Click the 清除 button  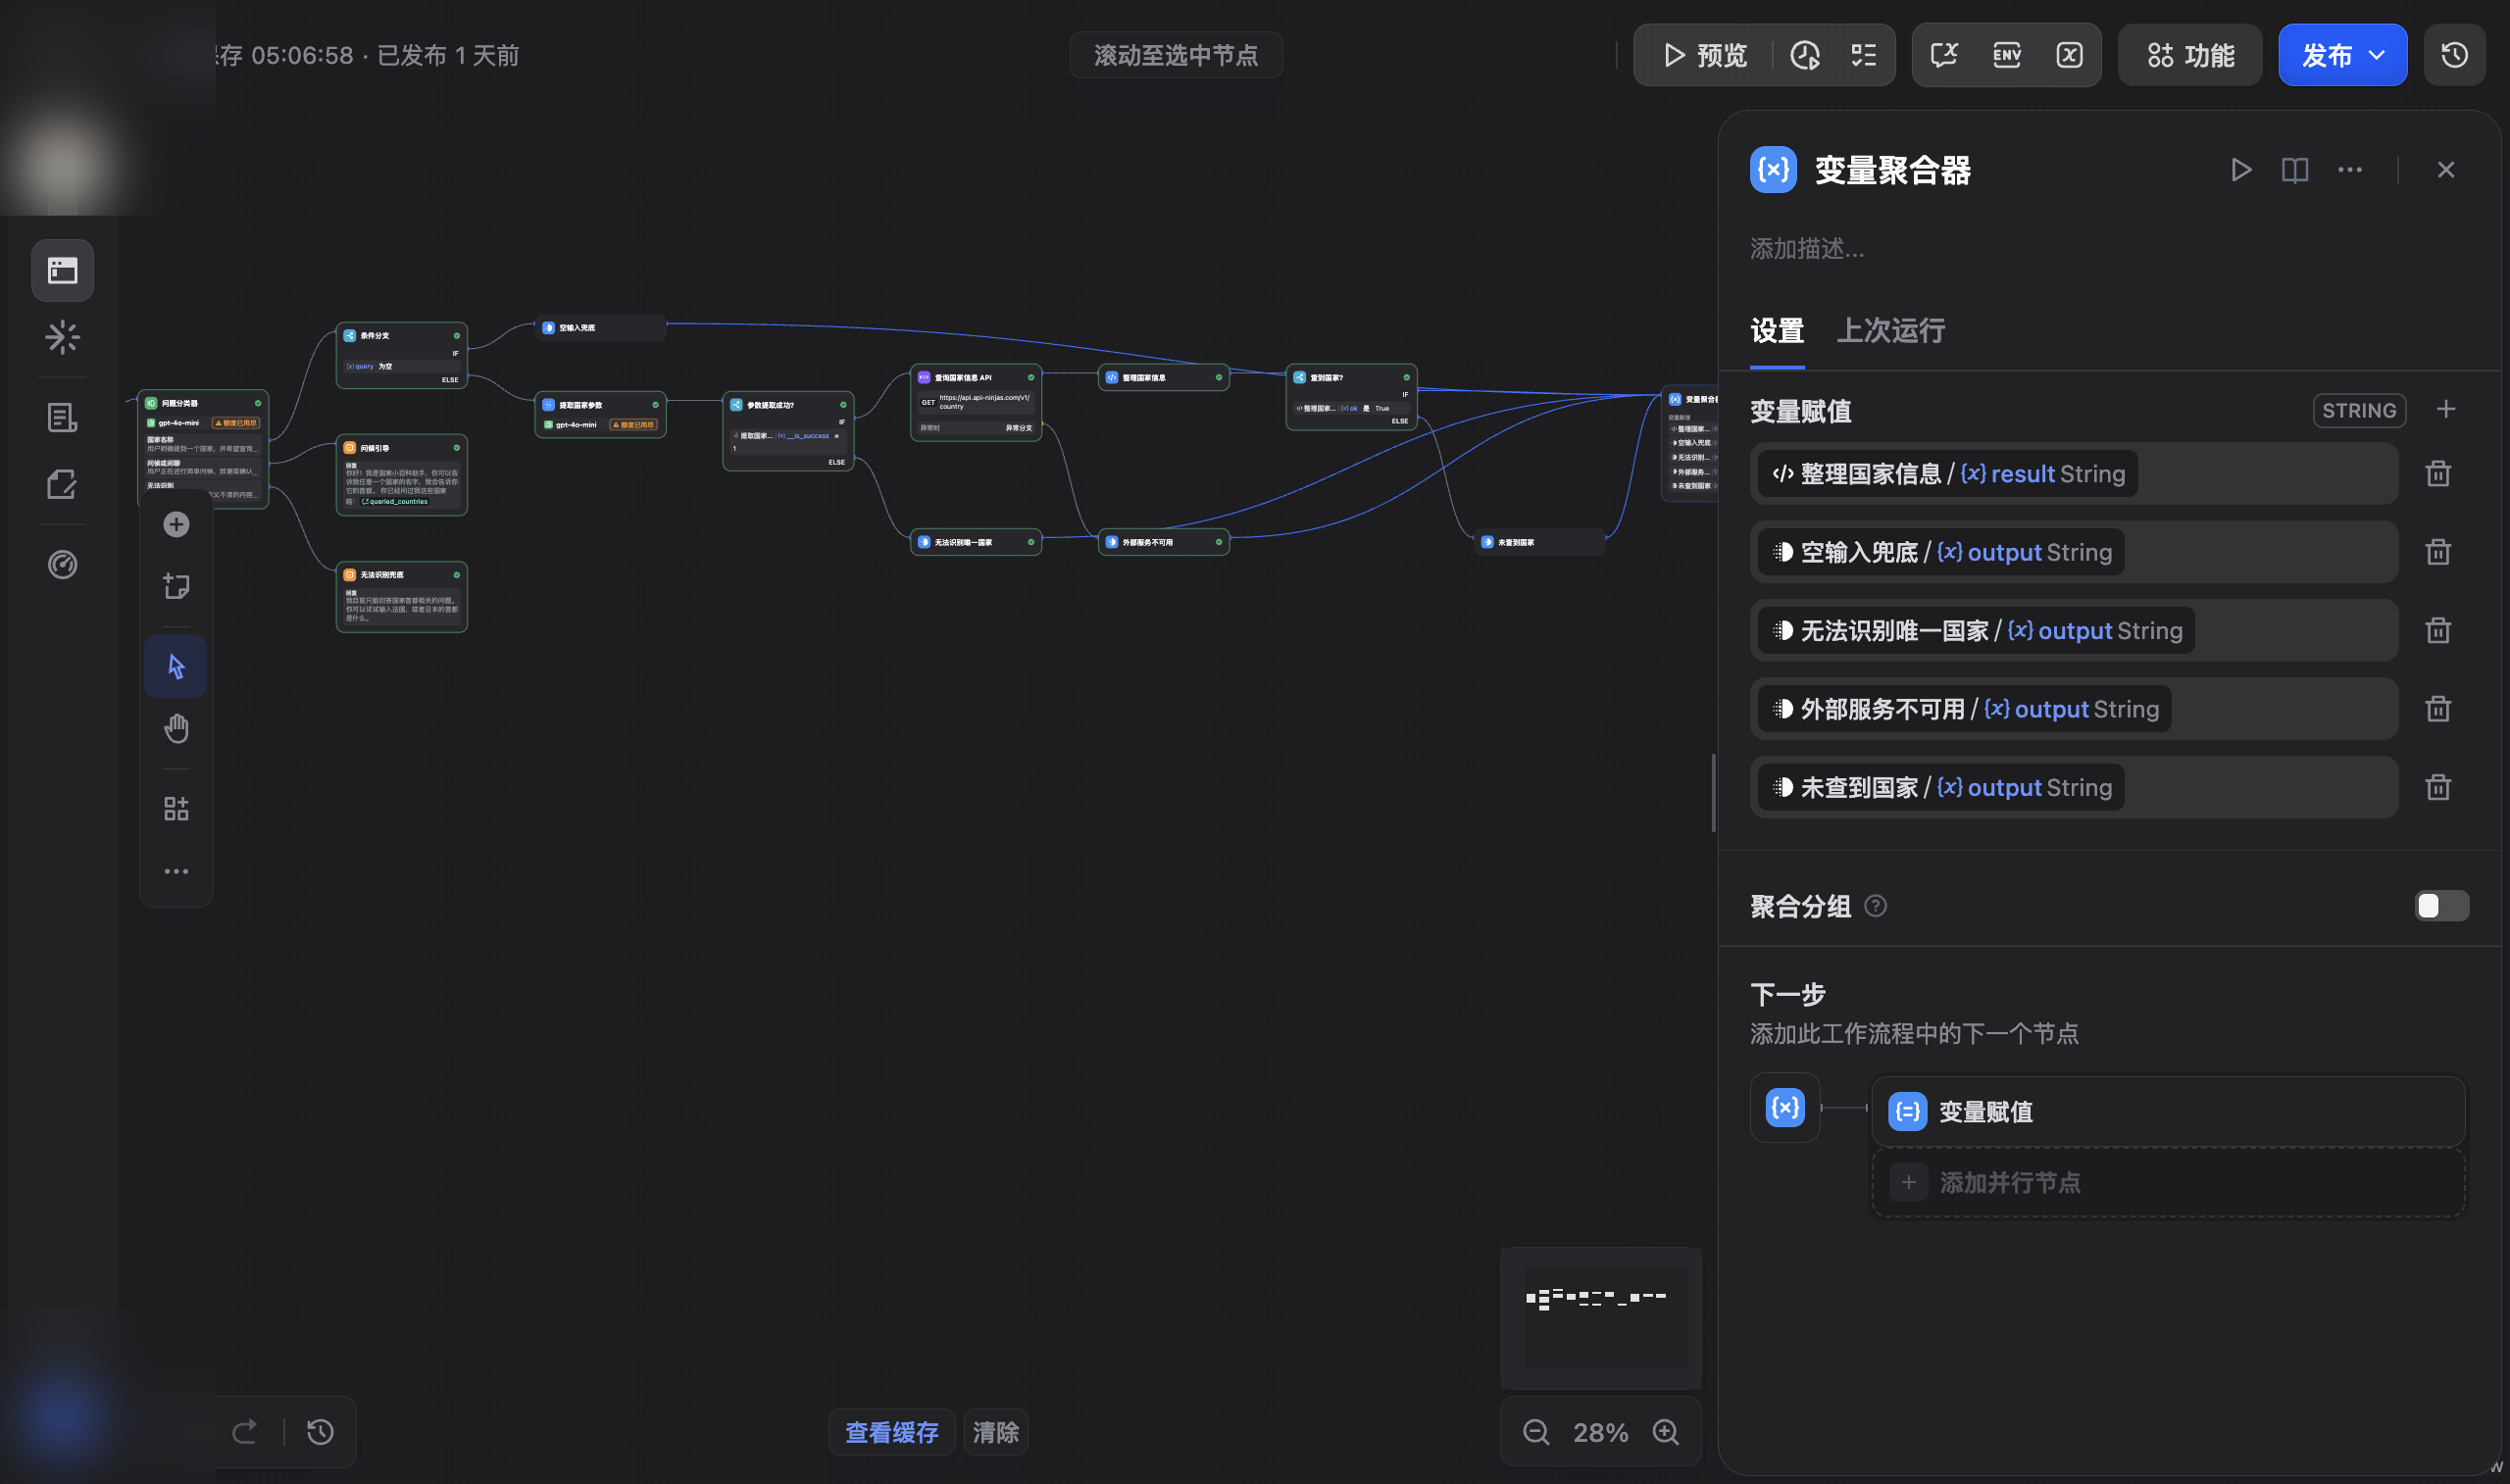click(995, 1432)
